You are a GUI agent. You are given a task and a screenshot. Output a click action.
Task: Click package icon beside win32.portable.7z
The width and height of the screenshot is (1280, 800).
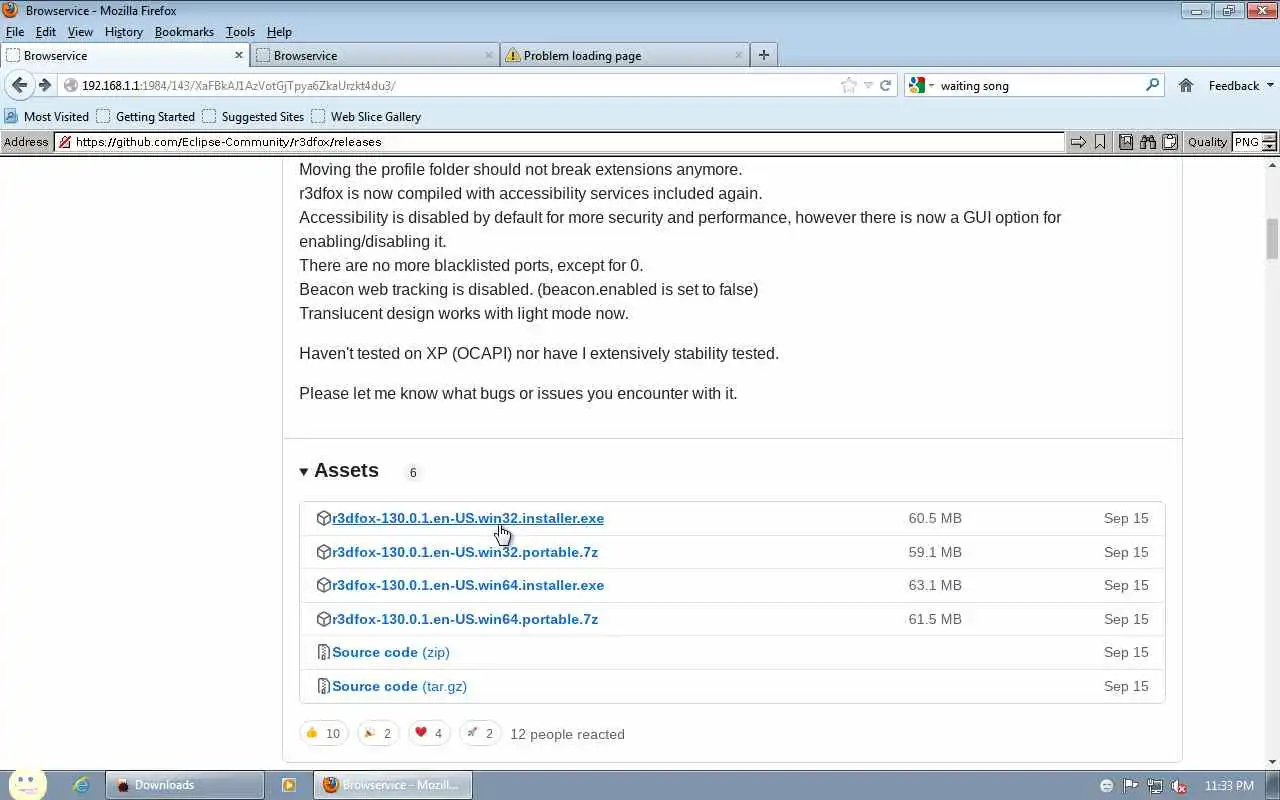(x=323, y=552)
